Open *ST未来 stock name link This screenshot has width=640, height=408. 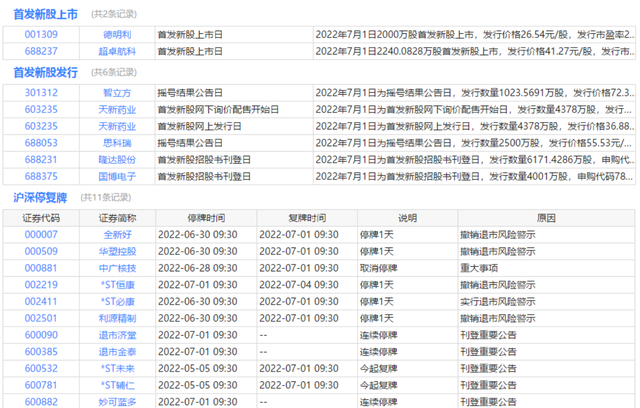point(118,369)
